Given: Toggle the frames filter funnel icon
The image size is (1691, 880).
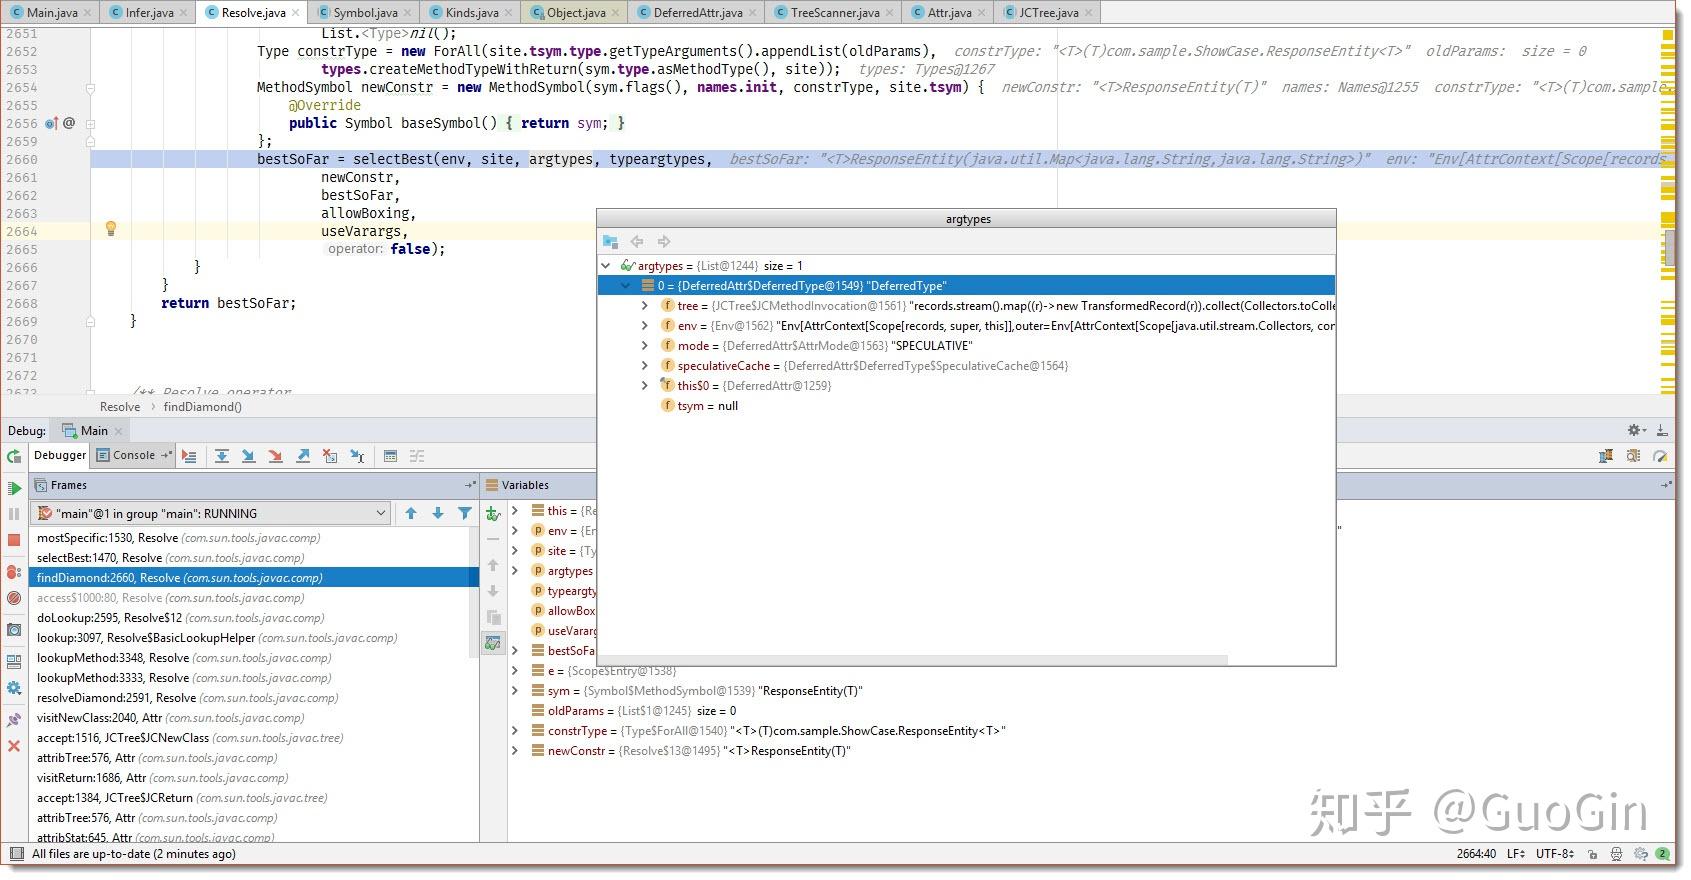Looking at the screenshot, I should tap(465, 513).
